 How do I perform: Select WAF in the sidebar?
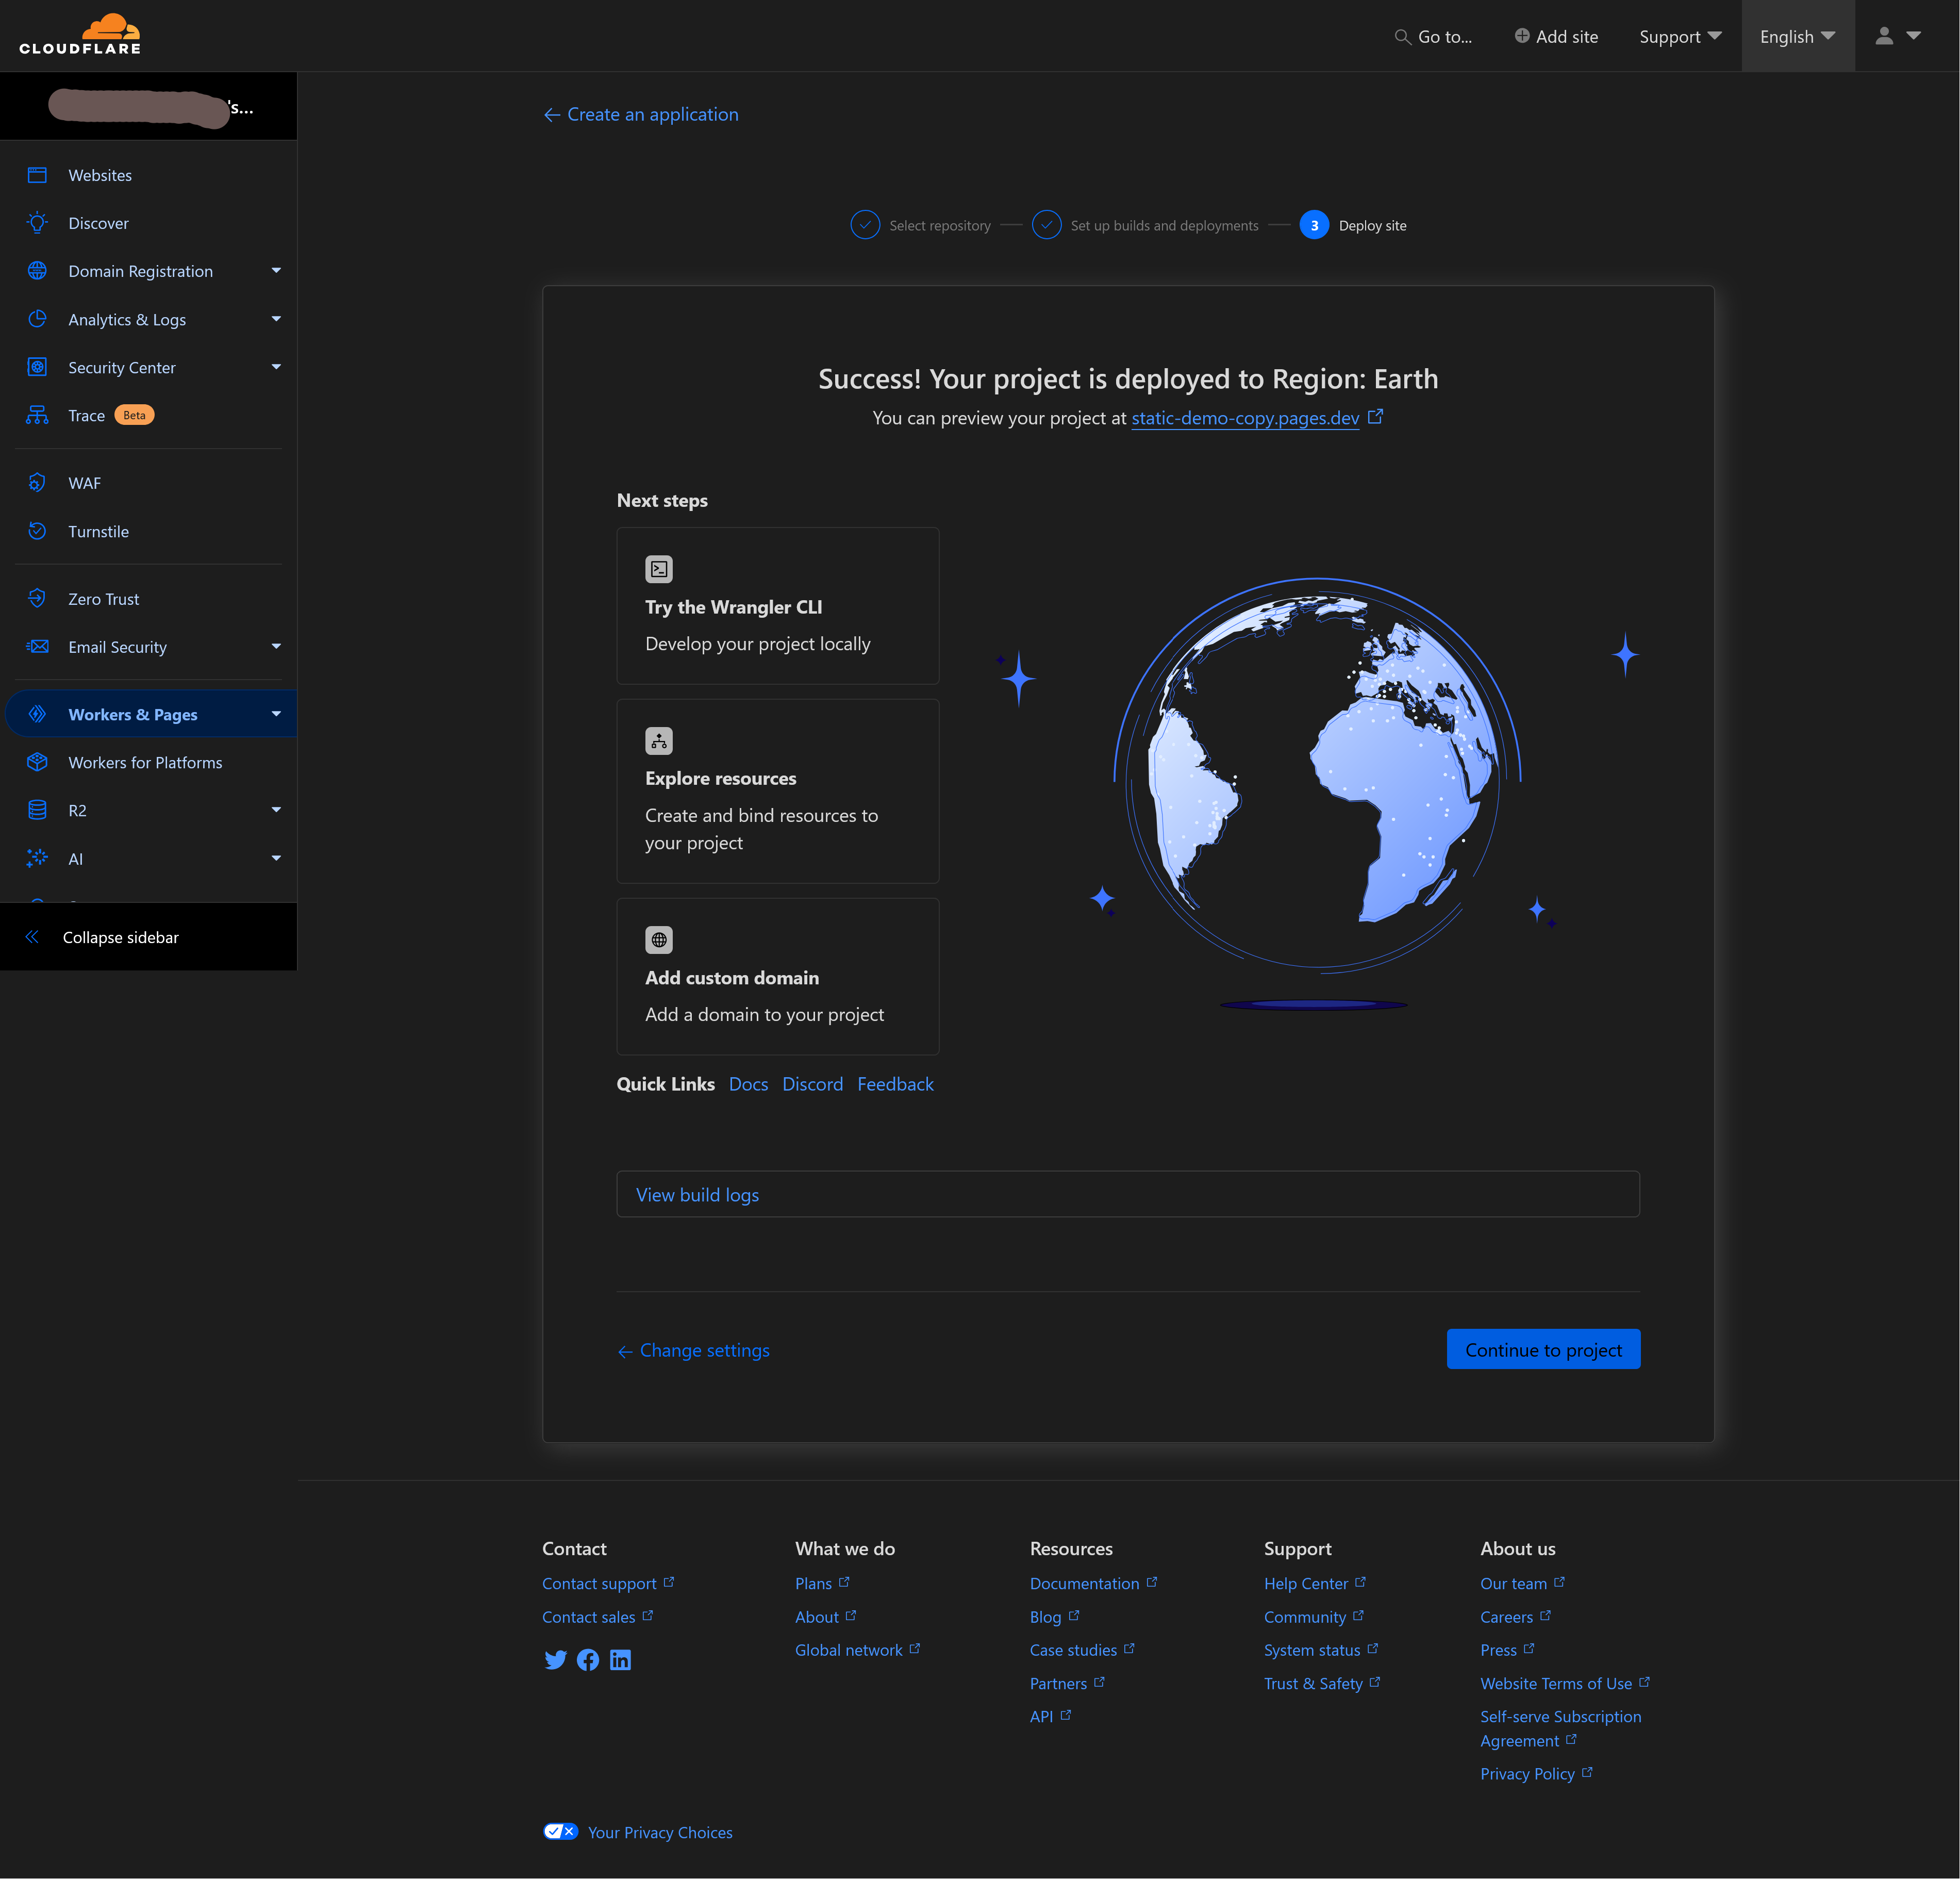click(x=84, y=482)
